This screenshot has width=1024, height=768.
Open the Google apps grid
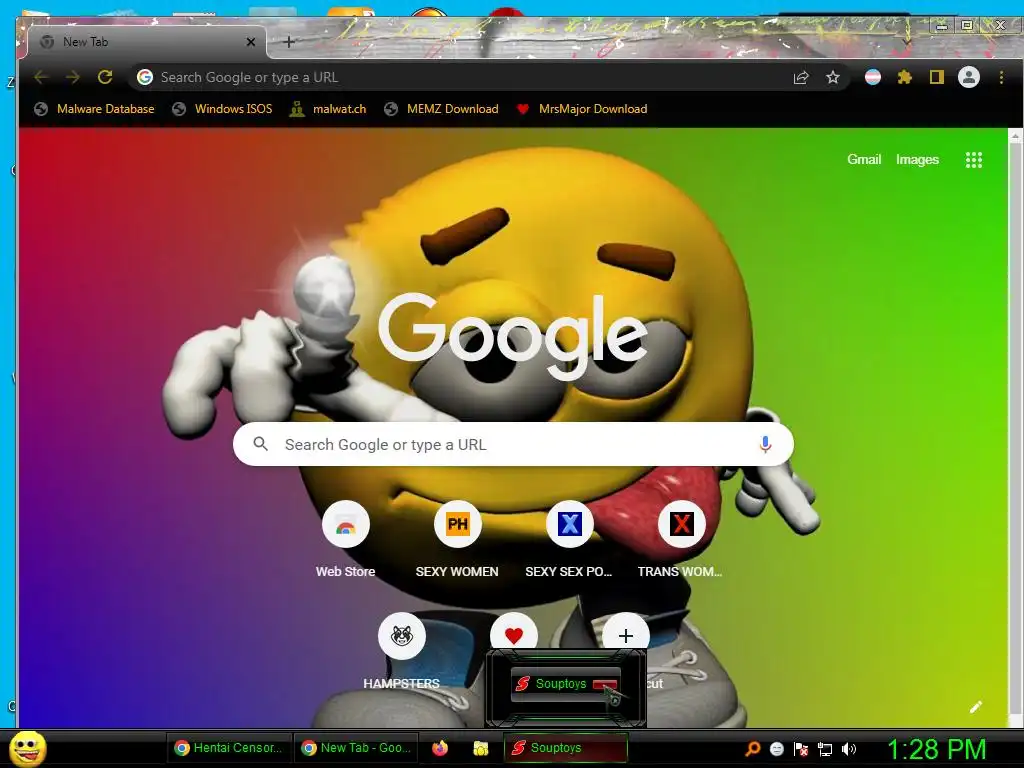coord(974,160)
